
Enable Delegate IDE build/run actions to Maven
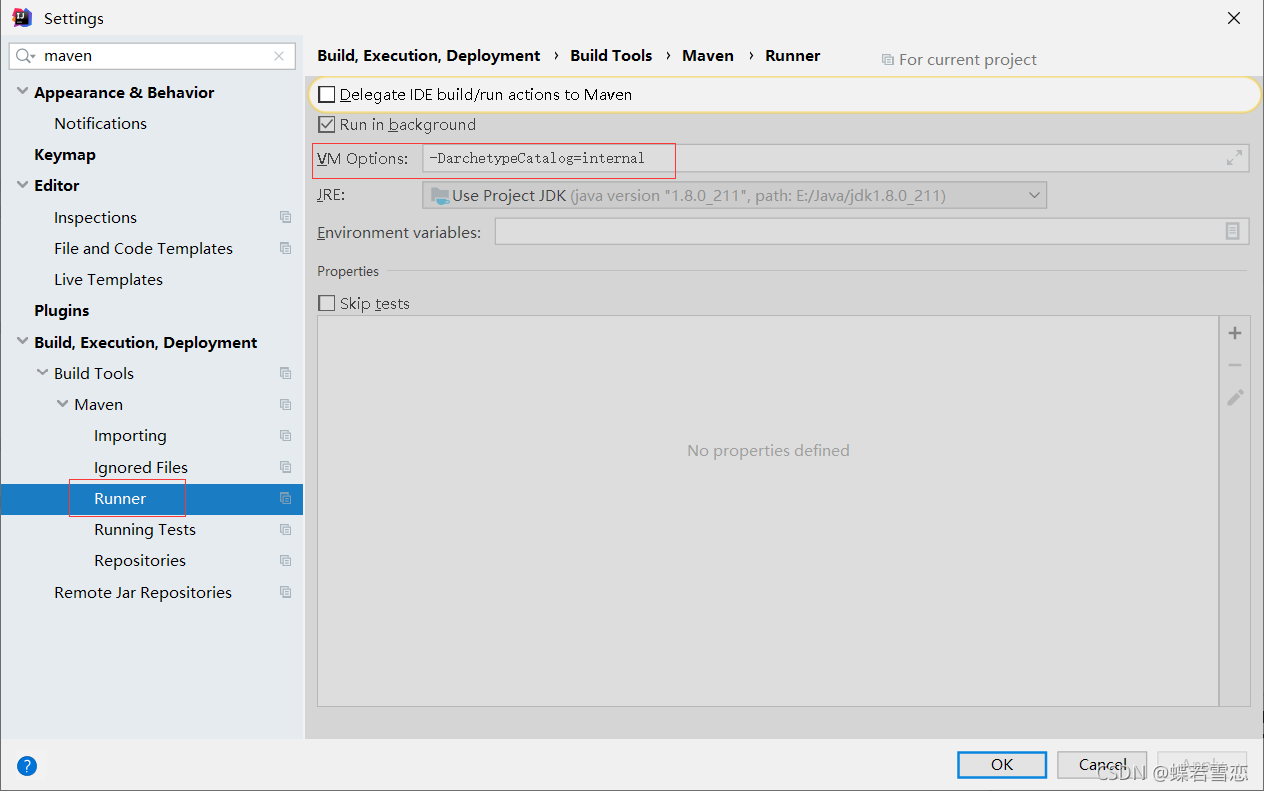coord(327,94)
